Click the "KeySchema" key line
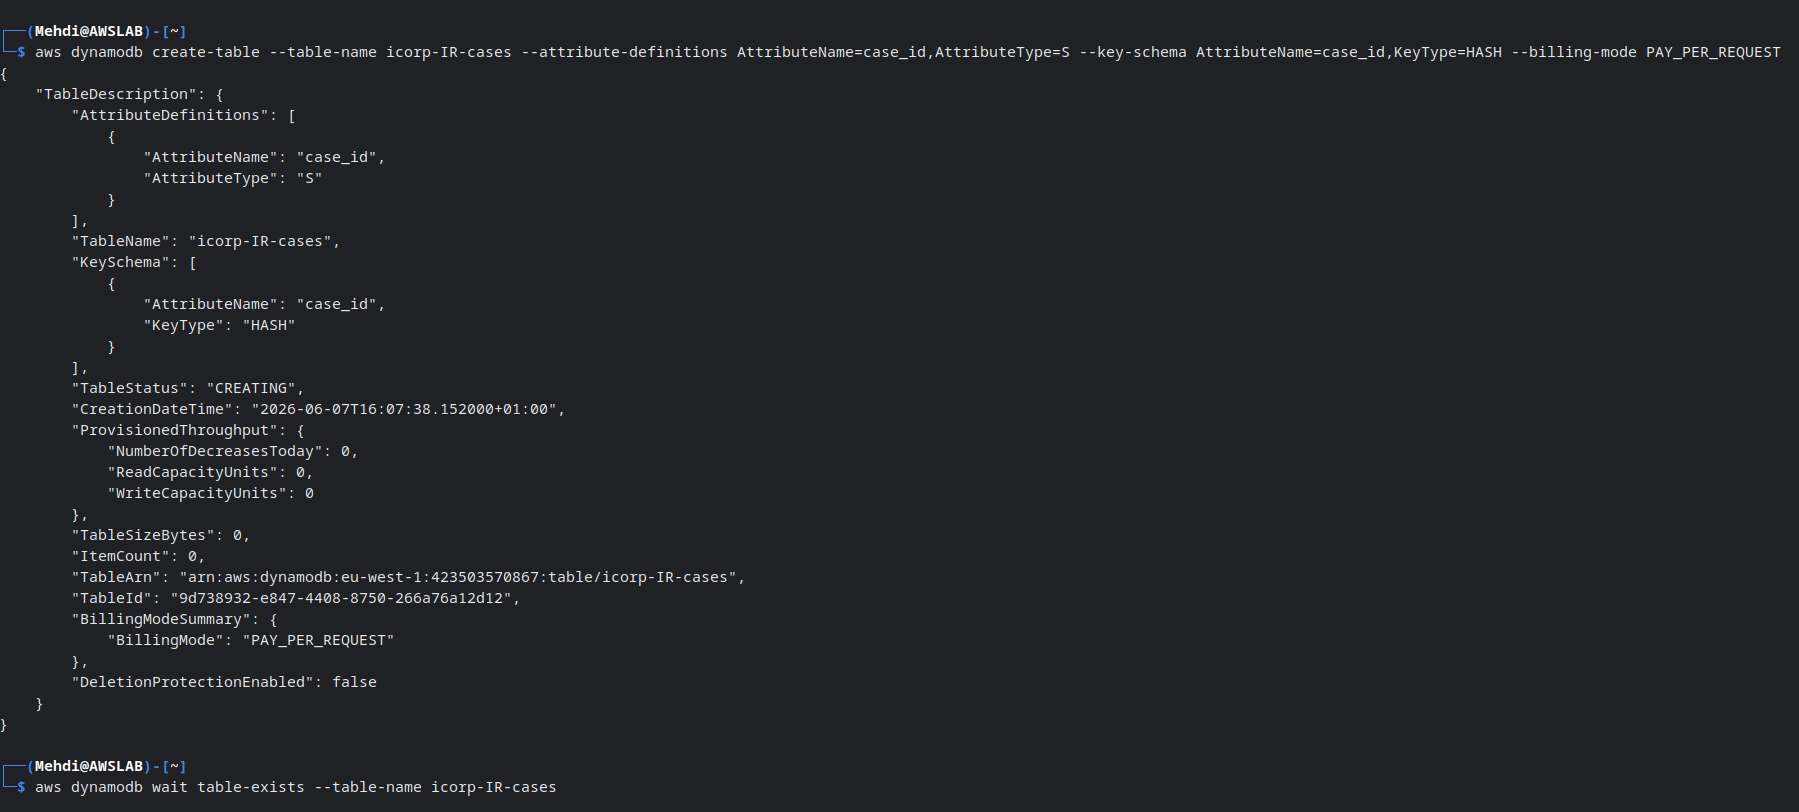 coord(134,262)
